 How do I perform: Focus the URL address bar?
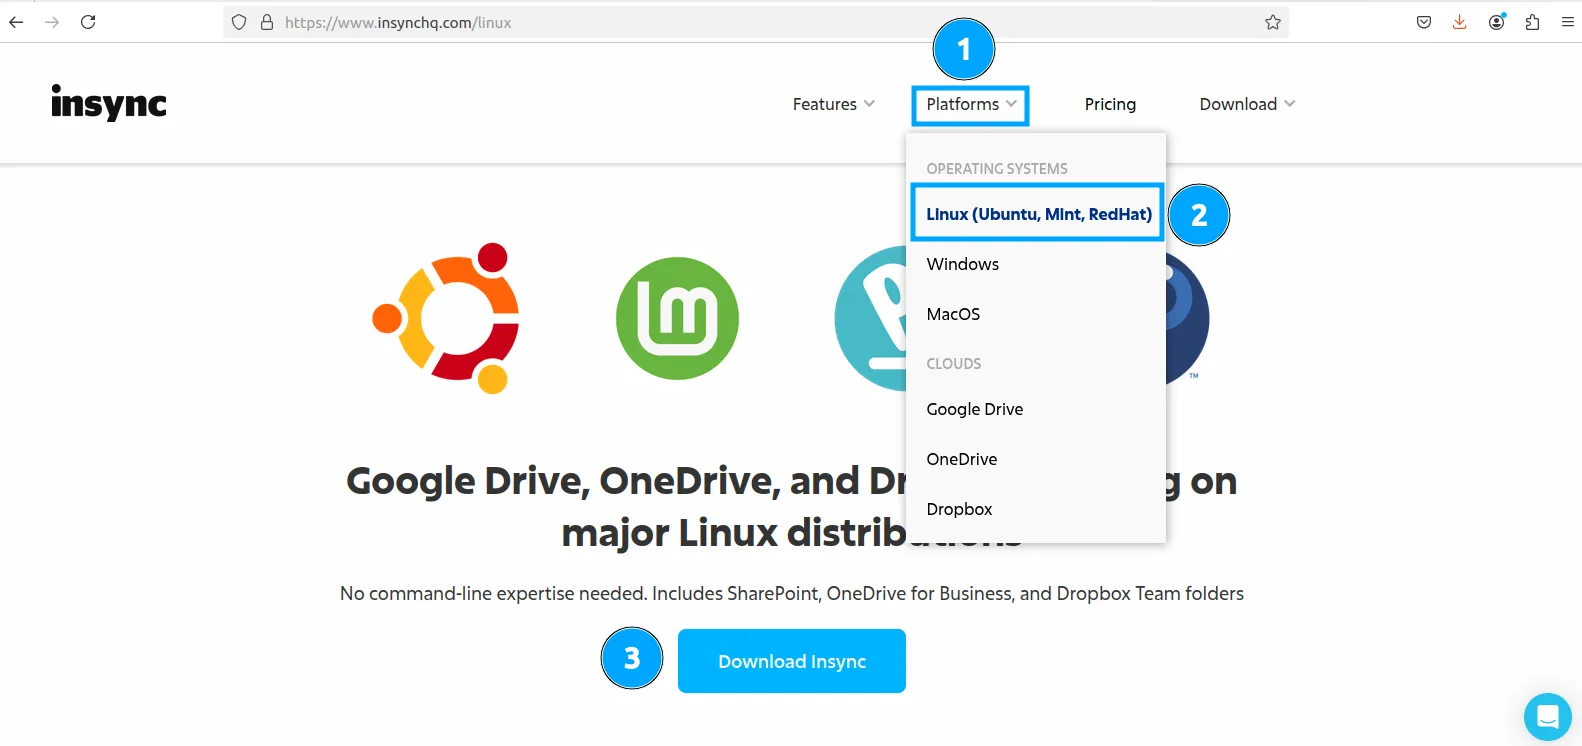[x=755, y=22]
